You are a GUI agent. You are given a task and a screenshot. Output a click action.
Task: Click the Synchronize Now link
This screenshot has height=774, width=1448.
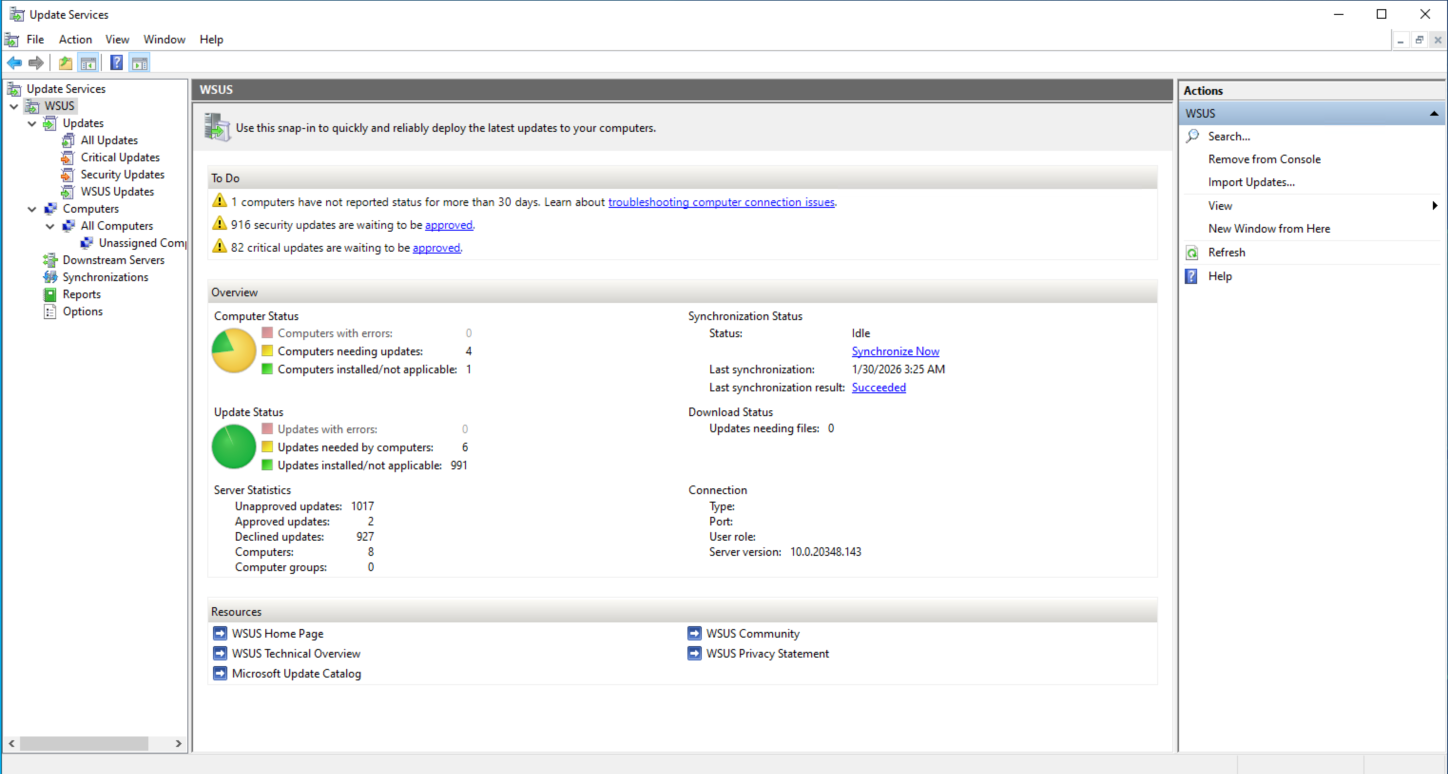pos(895,351)
